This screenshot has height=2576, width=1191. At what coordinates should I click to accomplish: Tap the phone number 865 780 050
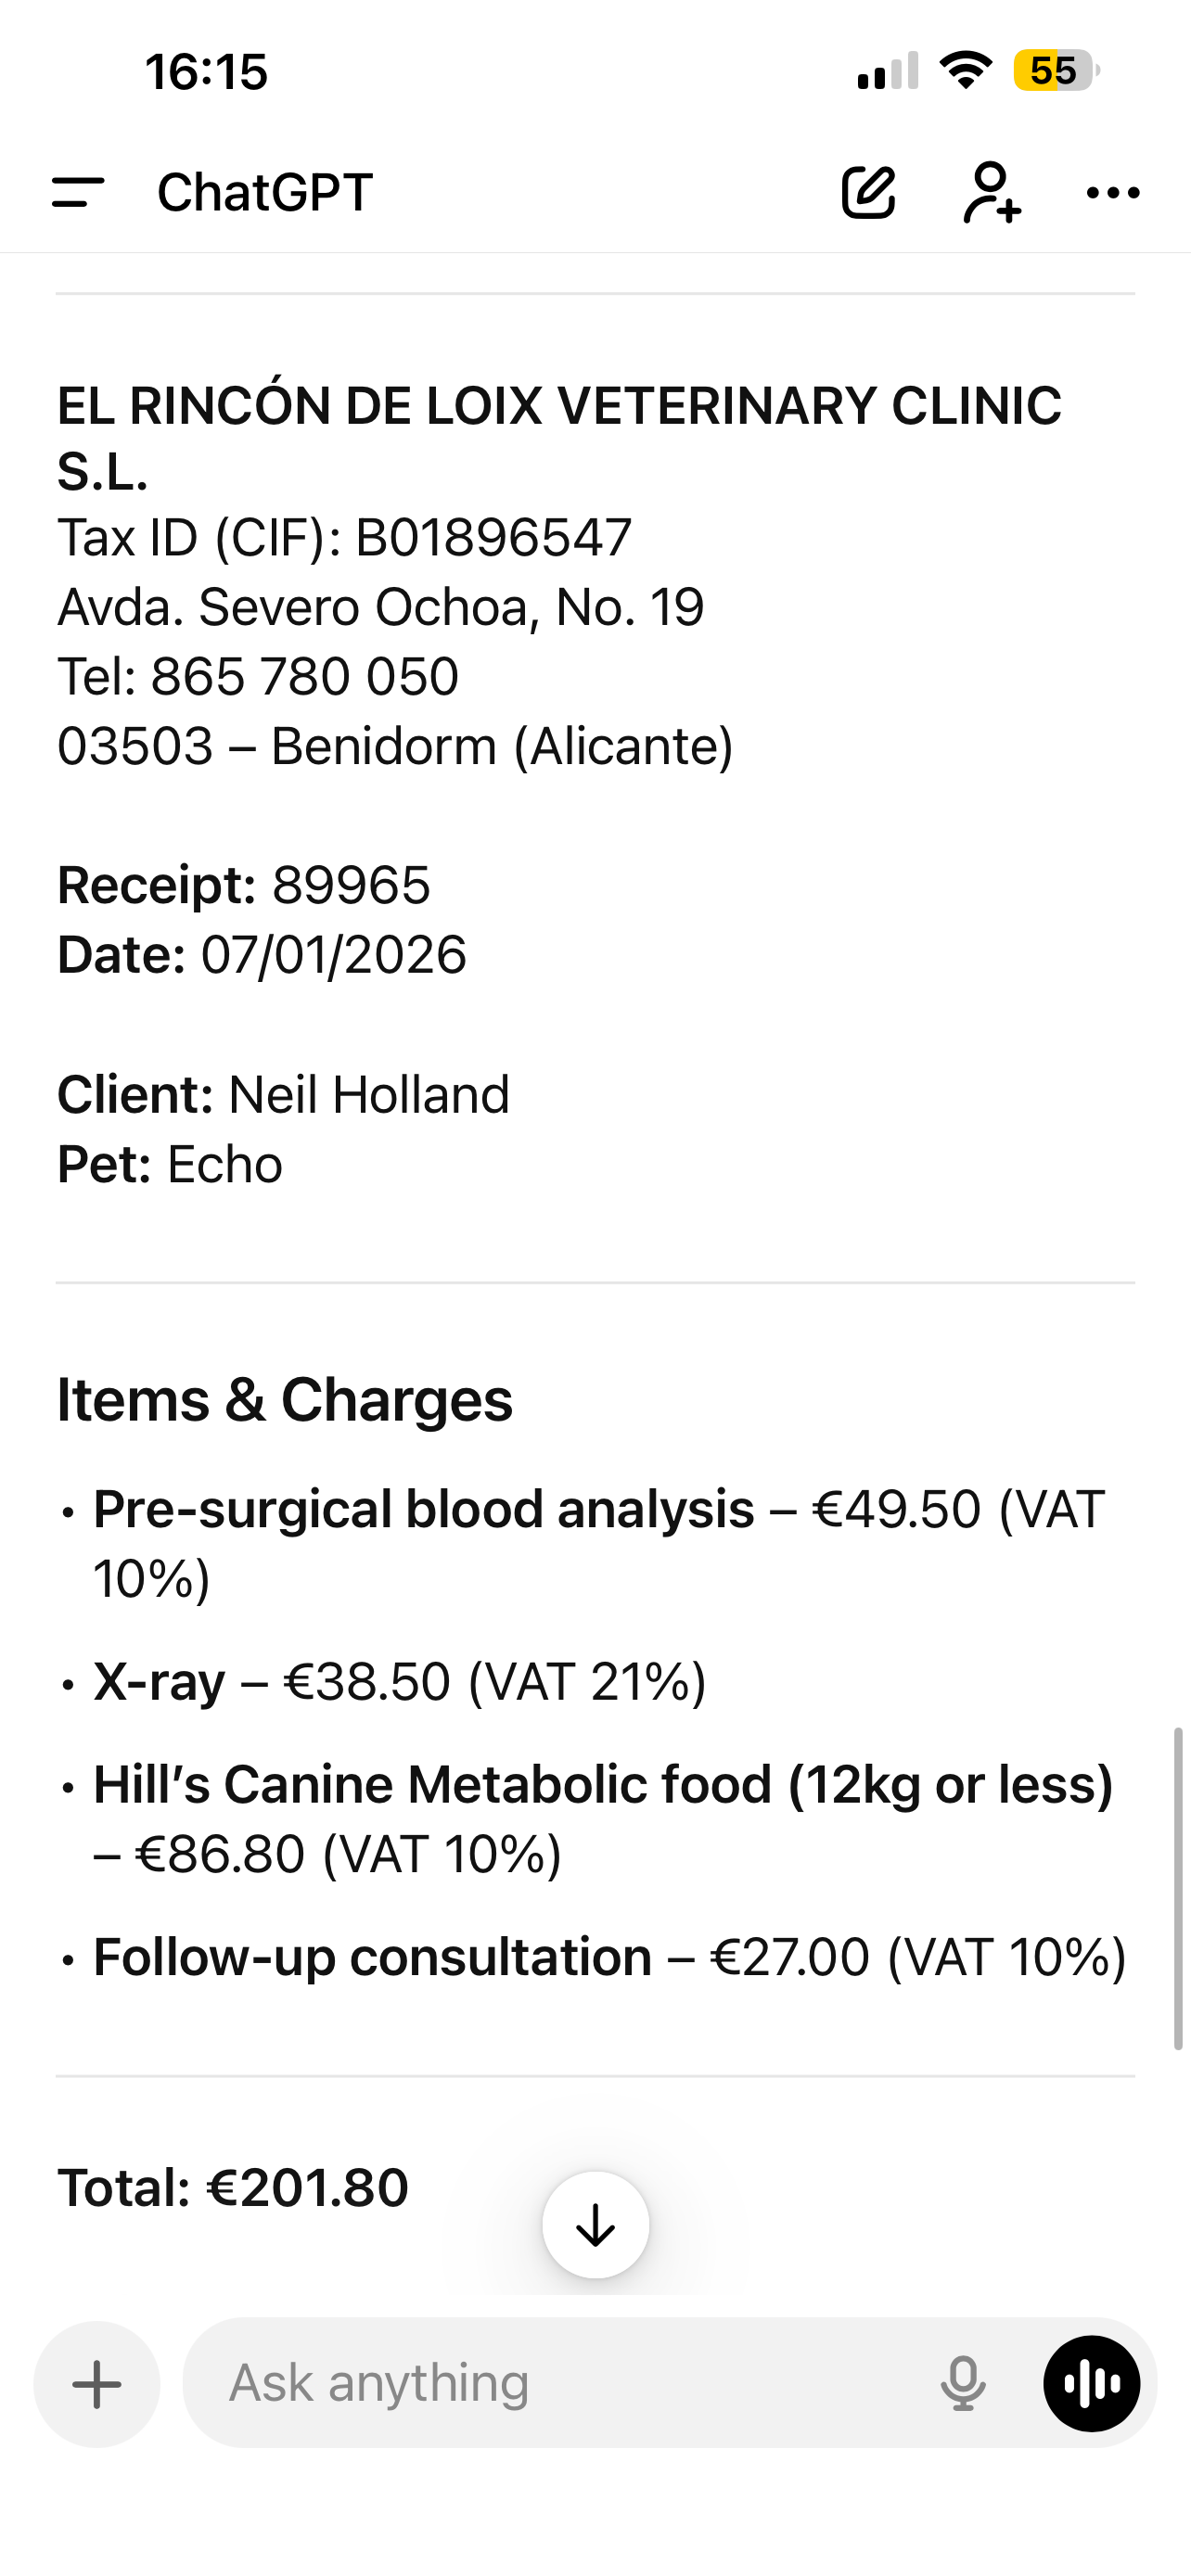coord(305,676)
